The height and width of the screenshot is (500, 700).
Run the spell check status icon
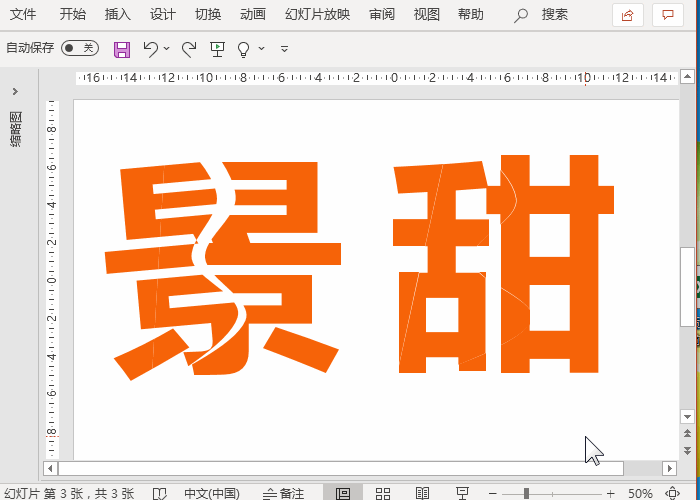[159, 494]
